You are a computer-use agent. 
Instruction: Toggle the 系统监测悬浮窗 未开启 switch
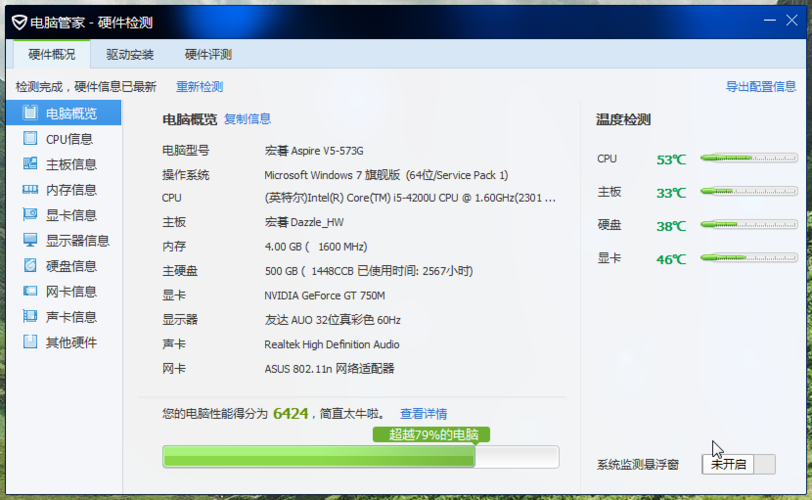coord(738,464)
